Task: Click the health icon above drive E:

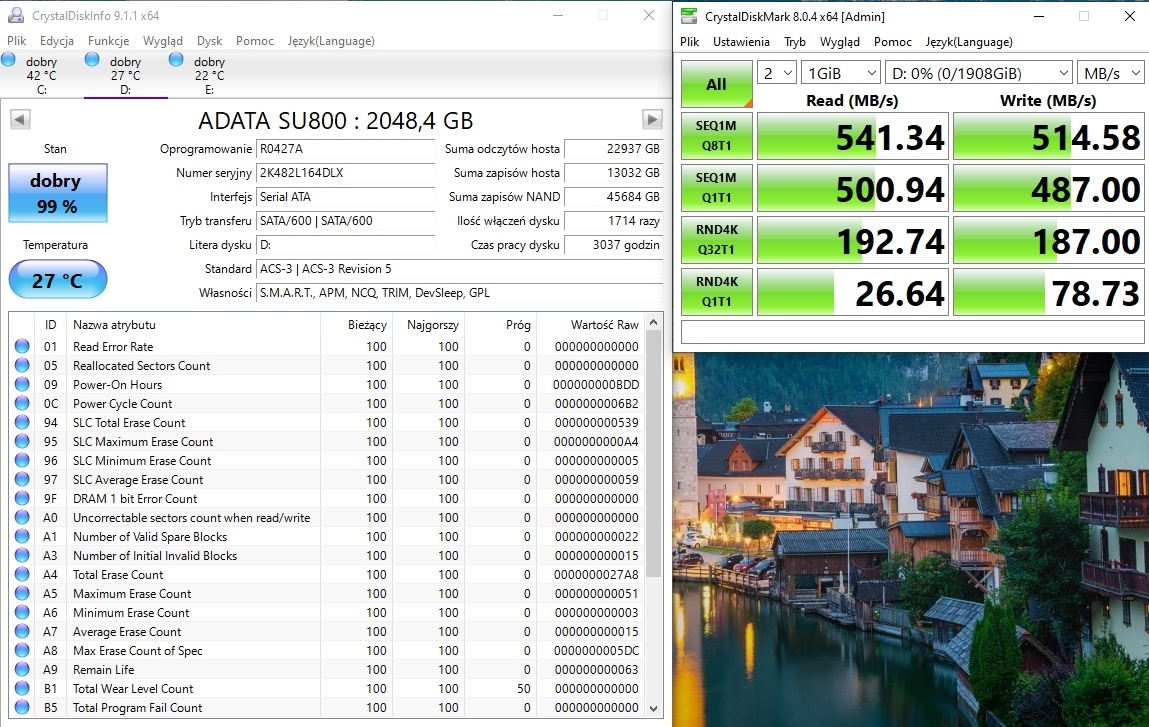Action: 176,60
